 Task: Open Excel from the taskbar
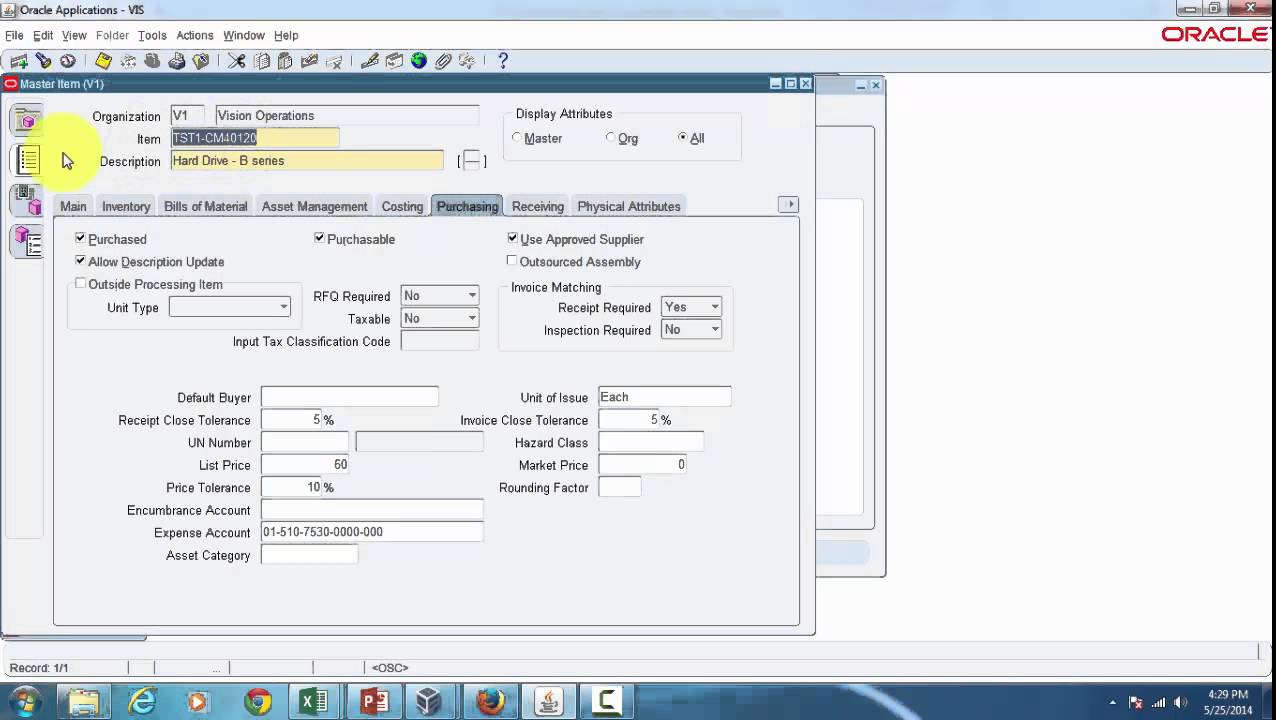[x=314, y=702]
